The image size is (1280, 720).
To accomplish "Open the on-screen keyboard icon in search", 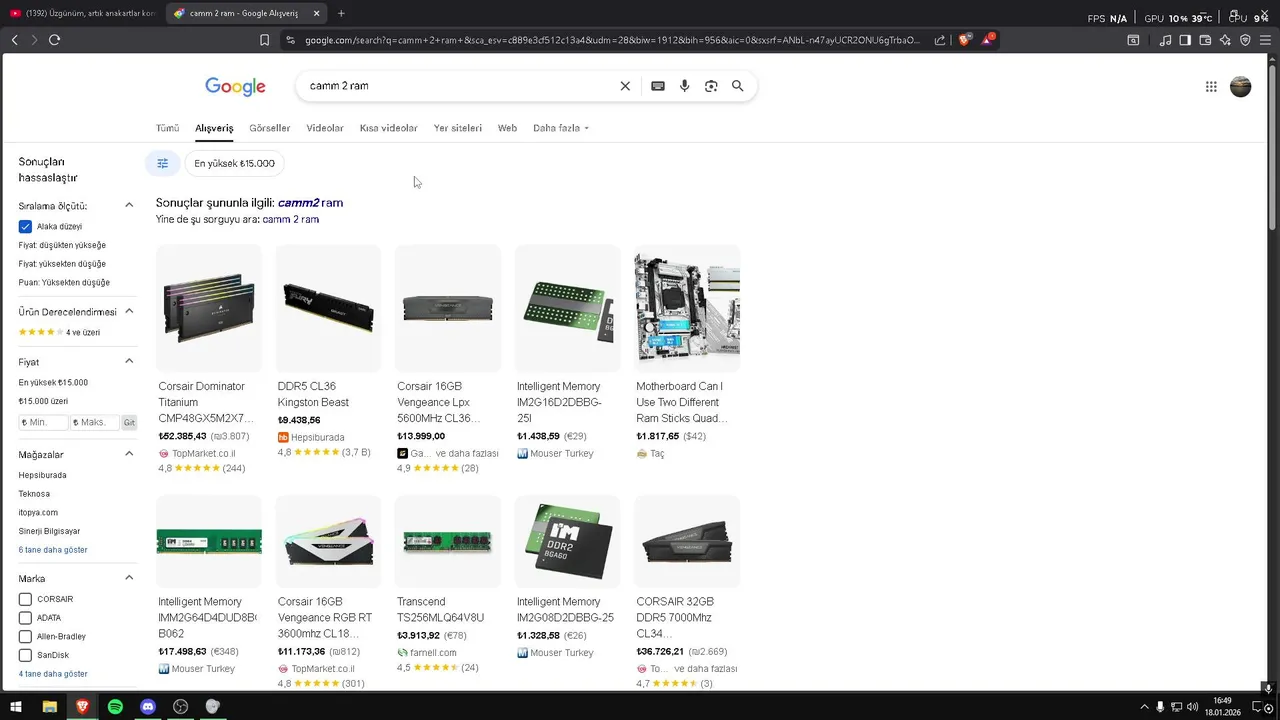I will [x=657, y=86].
